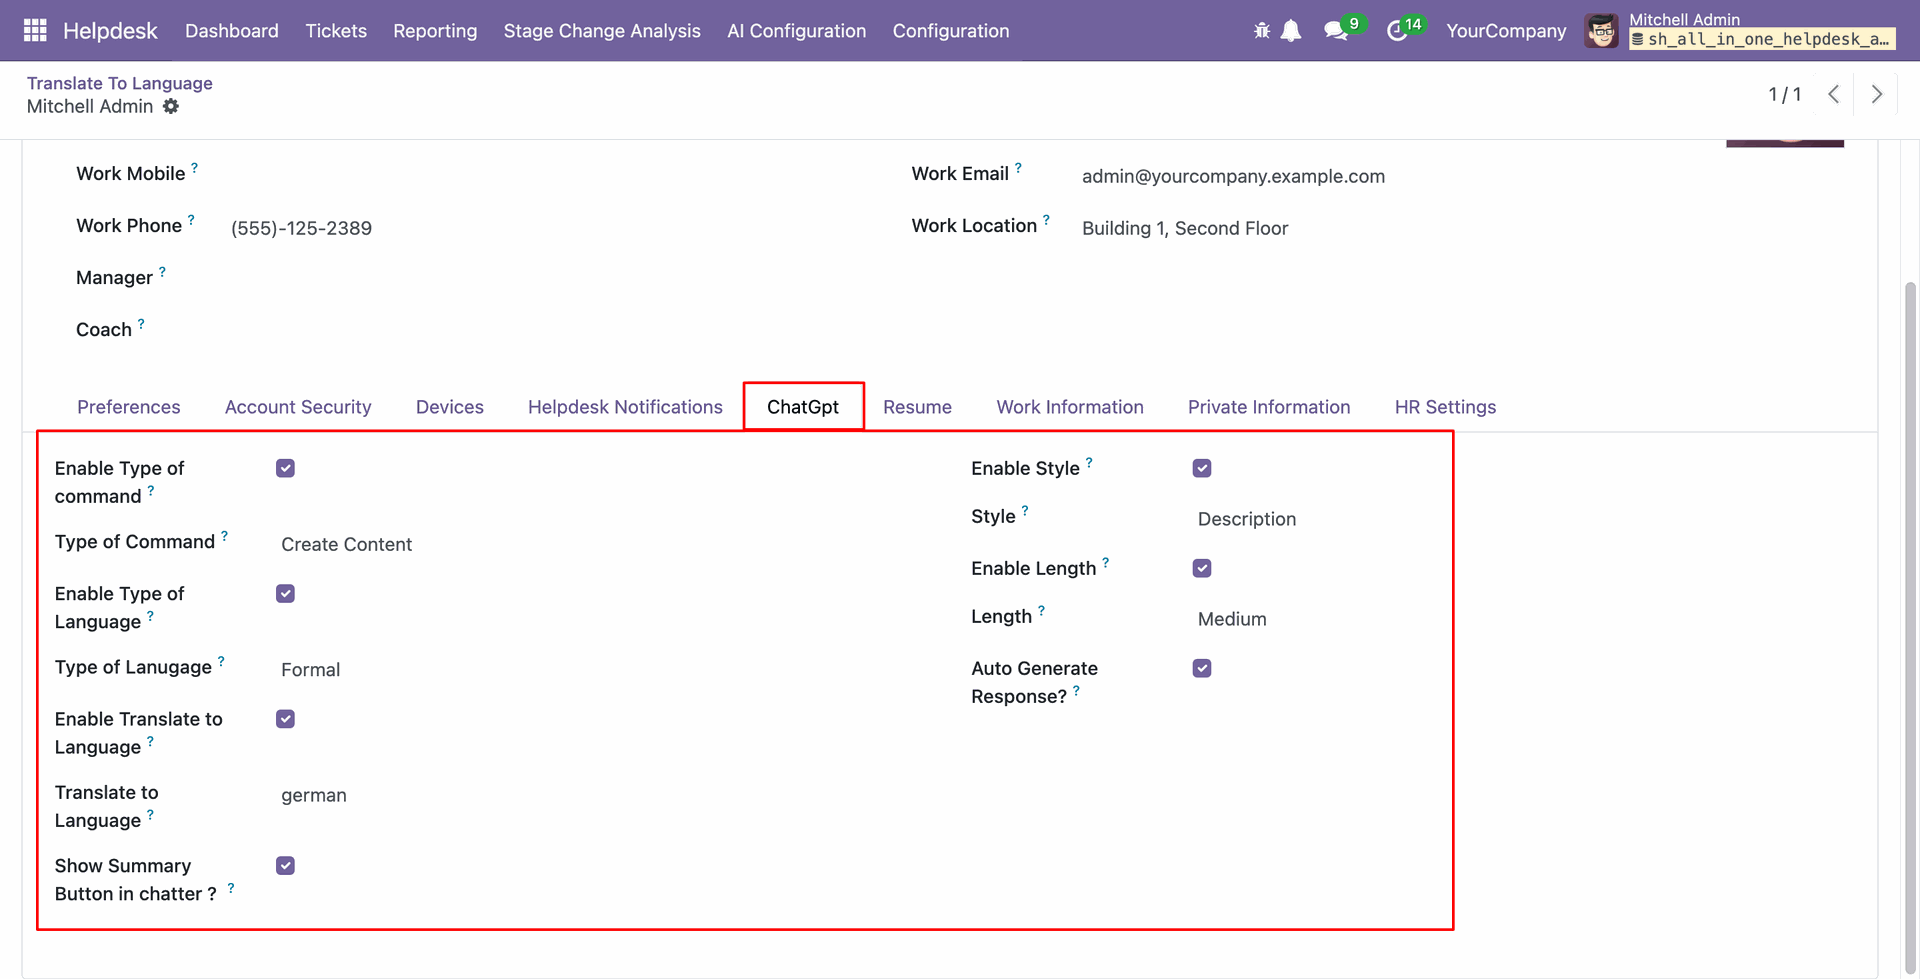Toggle Auto Generate Response checkbox
Screen dimensions: 1920x979
1202,668
